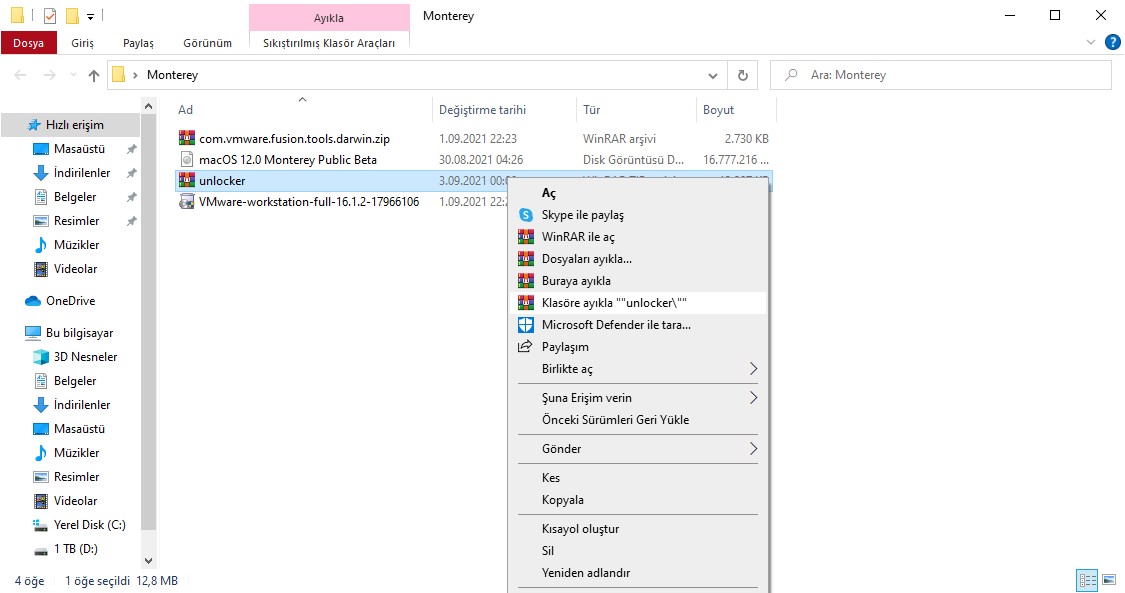
Task: Open the recent locations dropdown arrow
Action: click(72, 75)
